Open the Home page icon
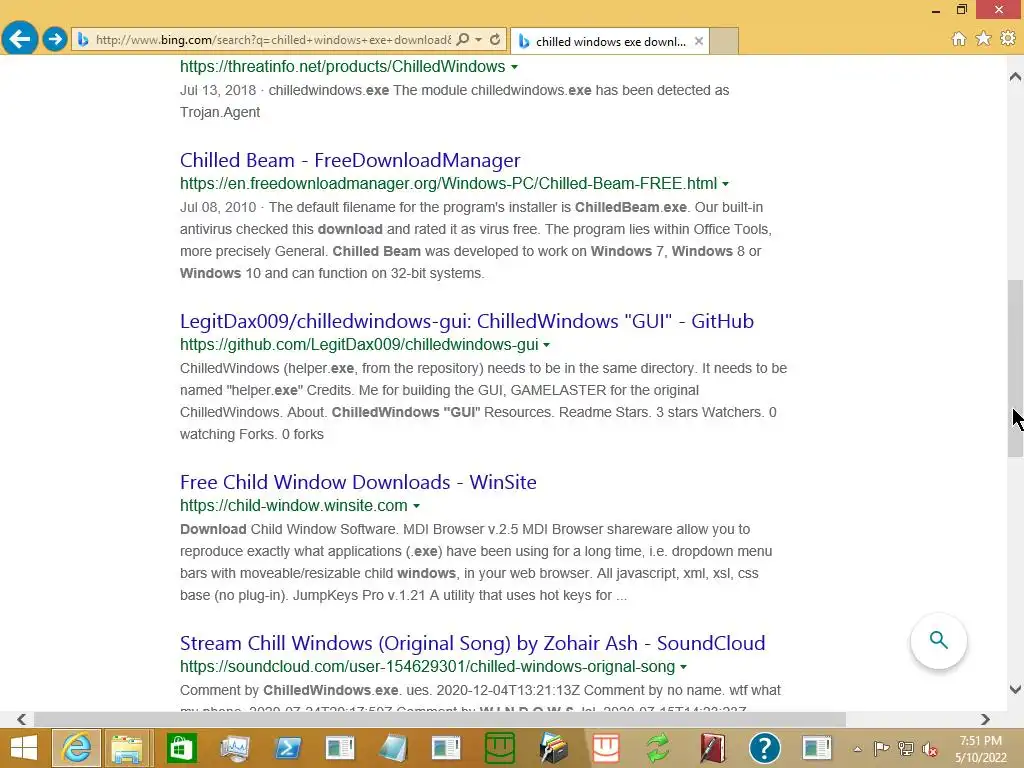1024x768 pixels. pyautogui.click(x=959, y=39)
